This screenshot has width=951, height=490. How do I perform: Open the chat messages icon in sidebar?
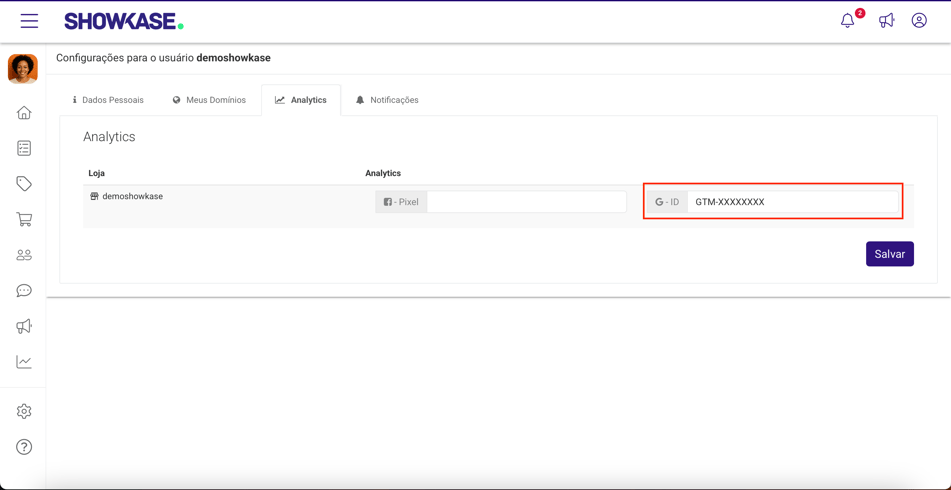[24, 291]
